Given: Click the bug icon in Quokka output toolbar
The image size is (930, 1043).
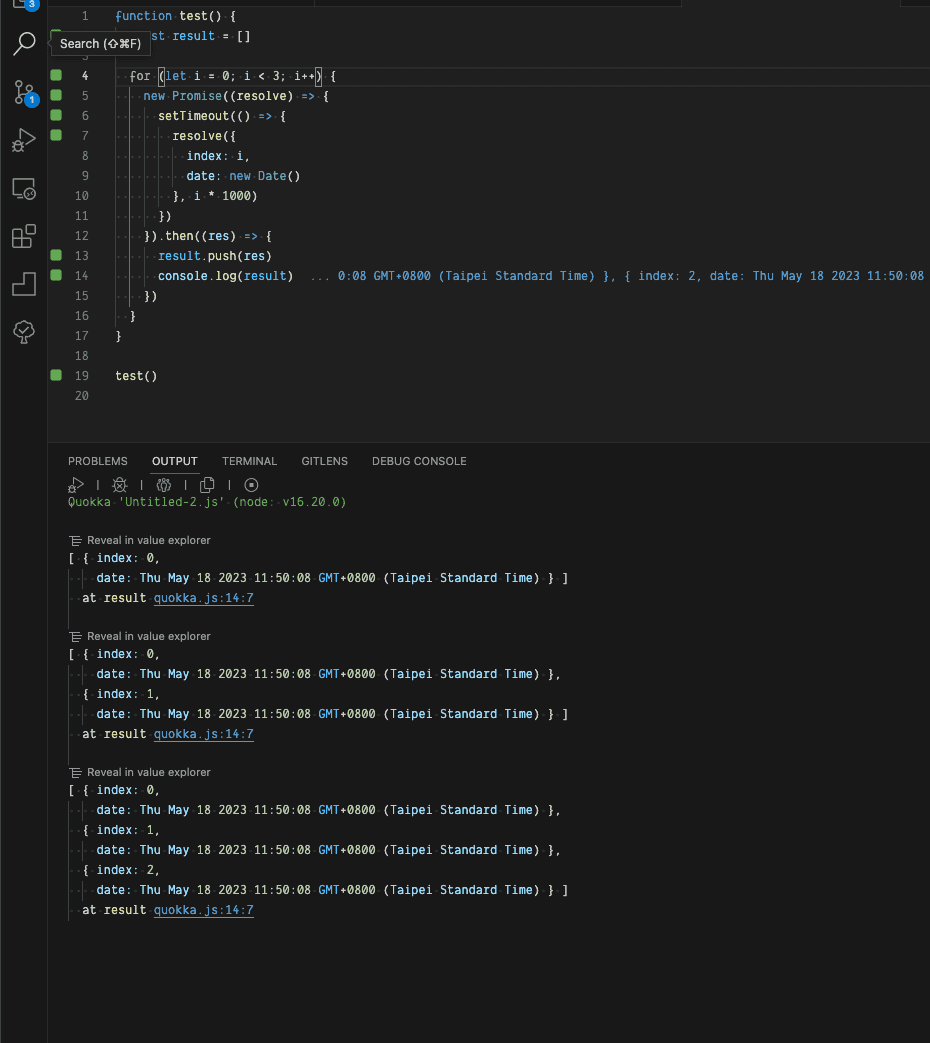Looking at the screenshot, I should (120, 485).
